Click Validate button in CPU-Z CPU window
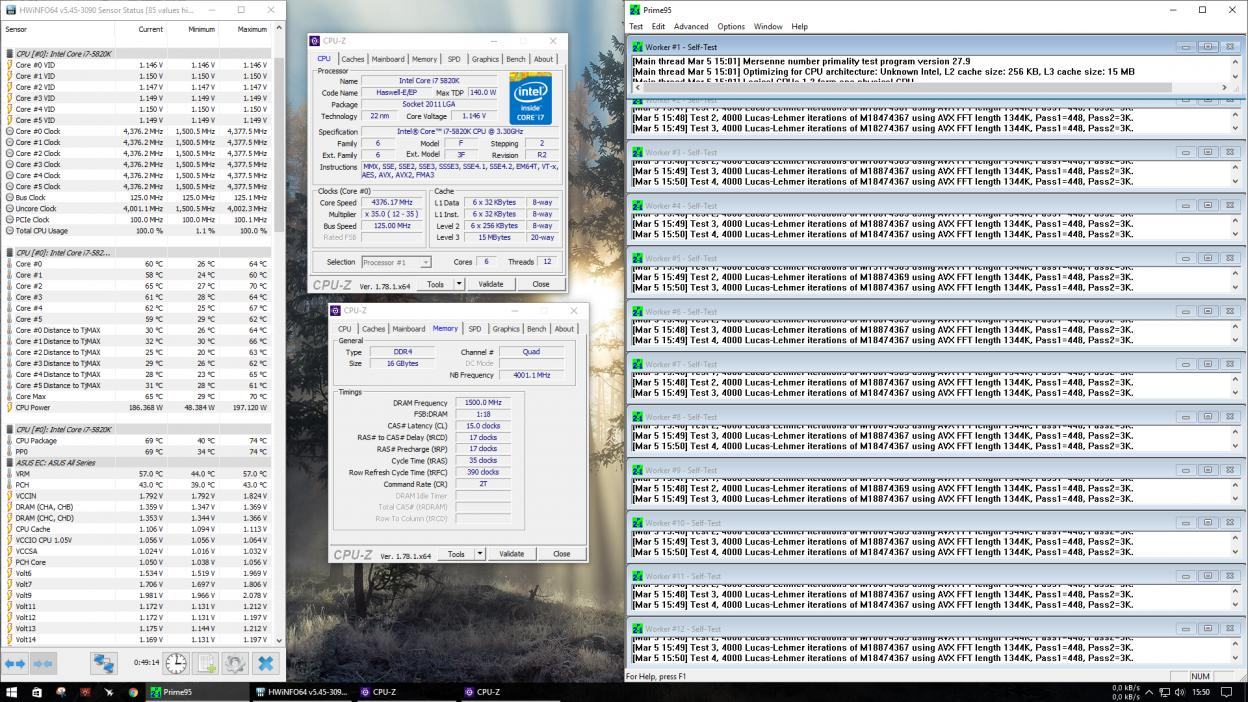1248x702 pixels. click(491, 284)
